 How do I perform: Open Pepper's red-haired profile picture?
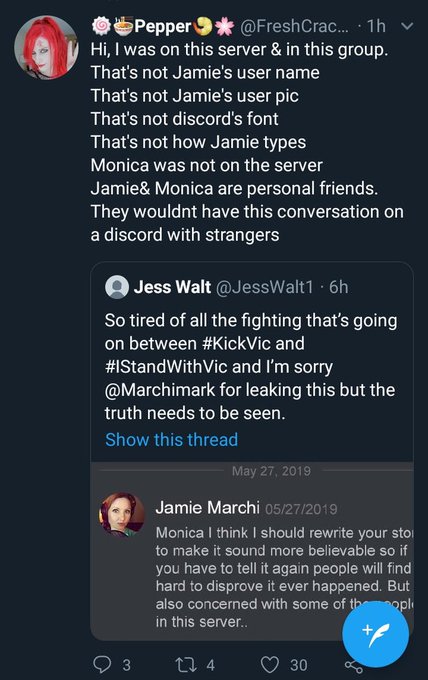(46, 48)
